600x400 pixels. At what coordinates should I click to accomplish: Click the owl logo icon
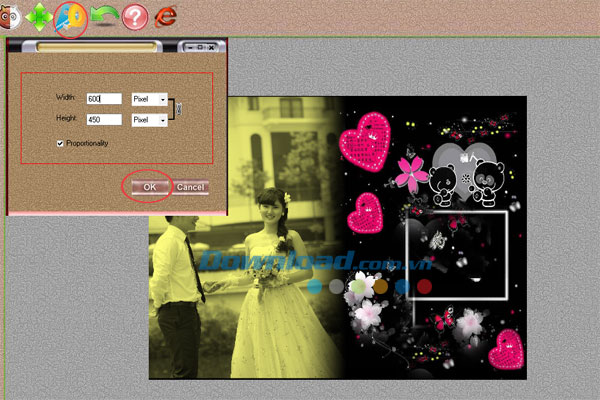8,15
